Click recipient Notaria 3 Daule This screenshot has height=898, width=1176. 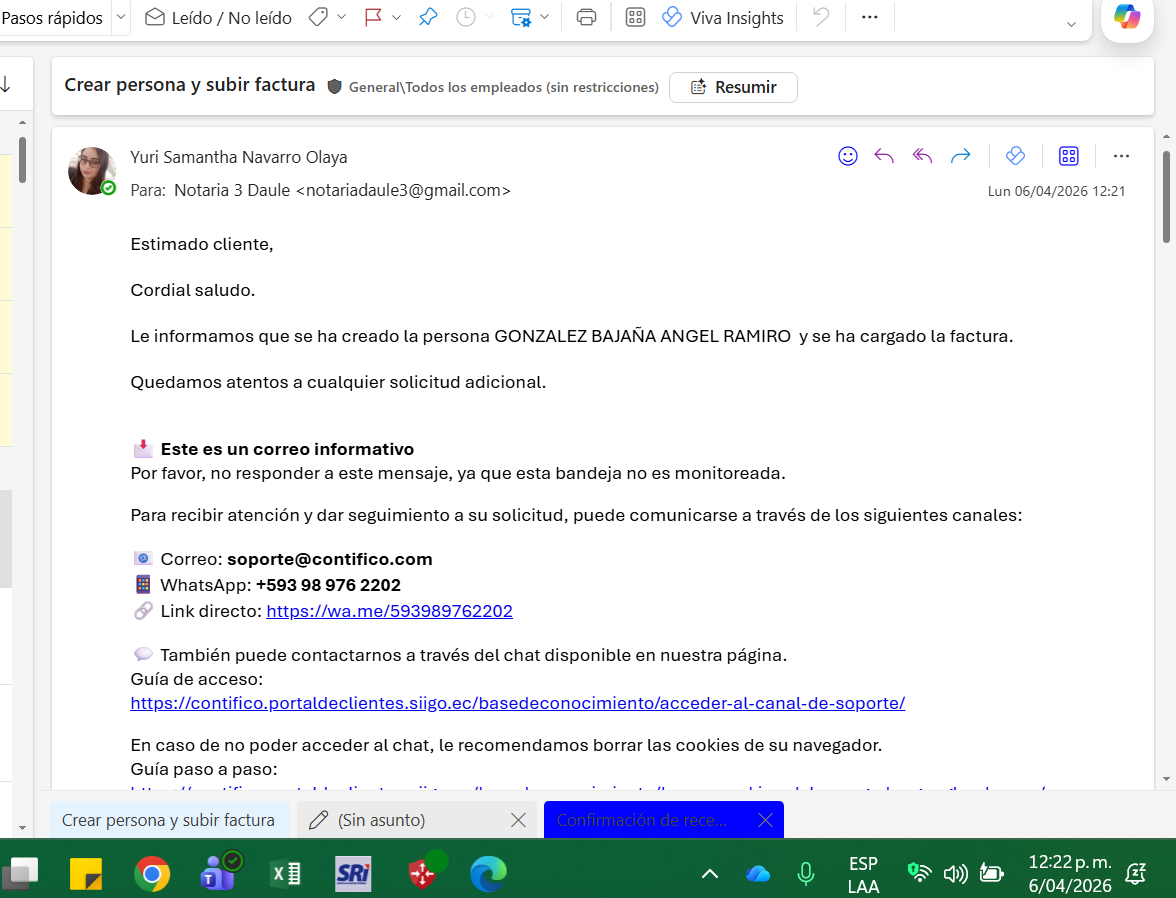click(x=342, y=191)
